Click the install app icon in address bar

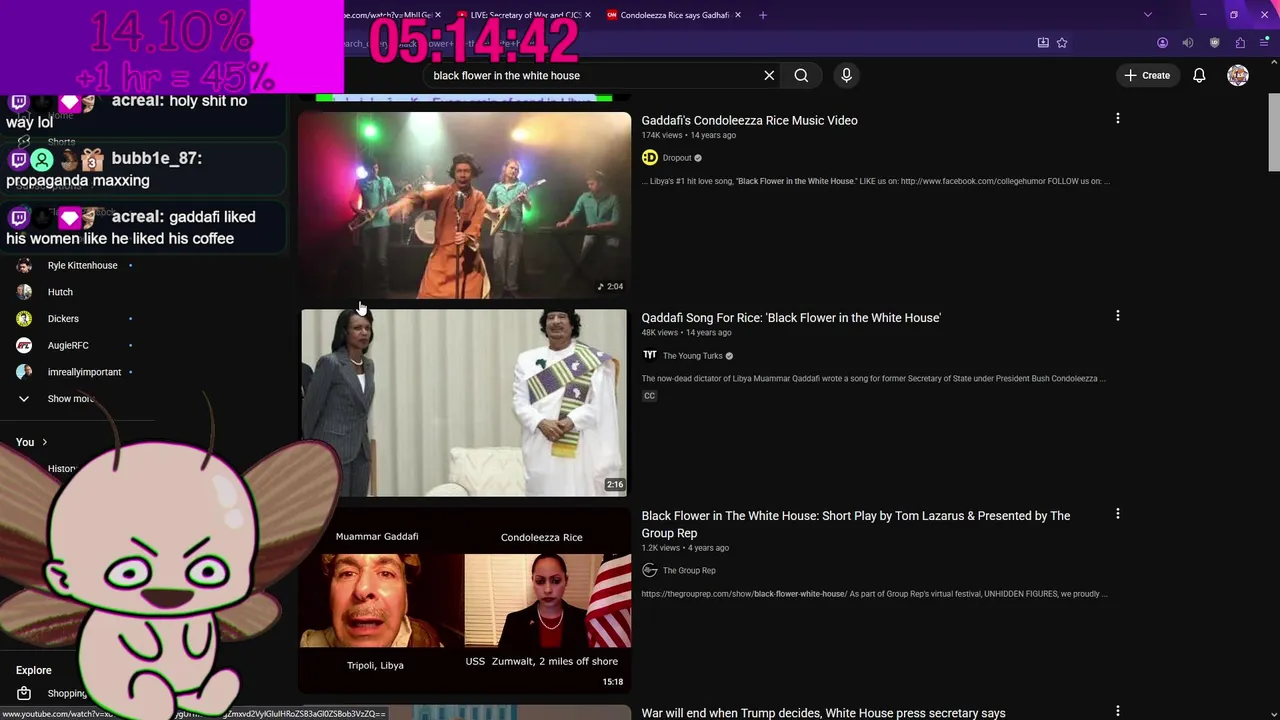click(x=1043, y=43)
